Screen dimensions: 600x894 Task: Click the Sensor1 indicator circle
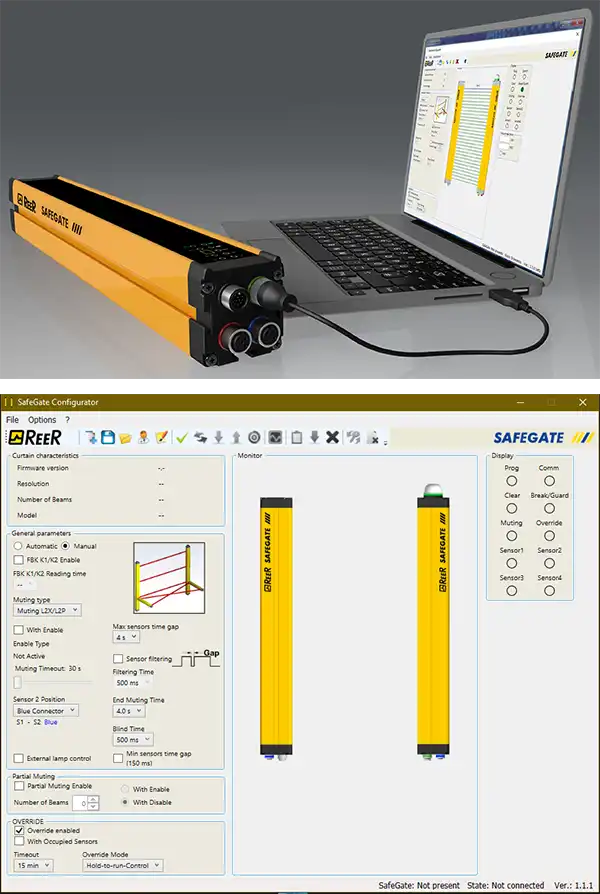pyautogui.click(x=512, y=563)
